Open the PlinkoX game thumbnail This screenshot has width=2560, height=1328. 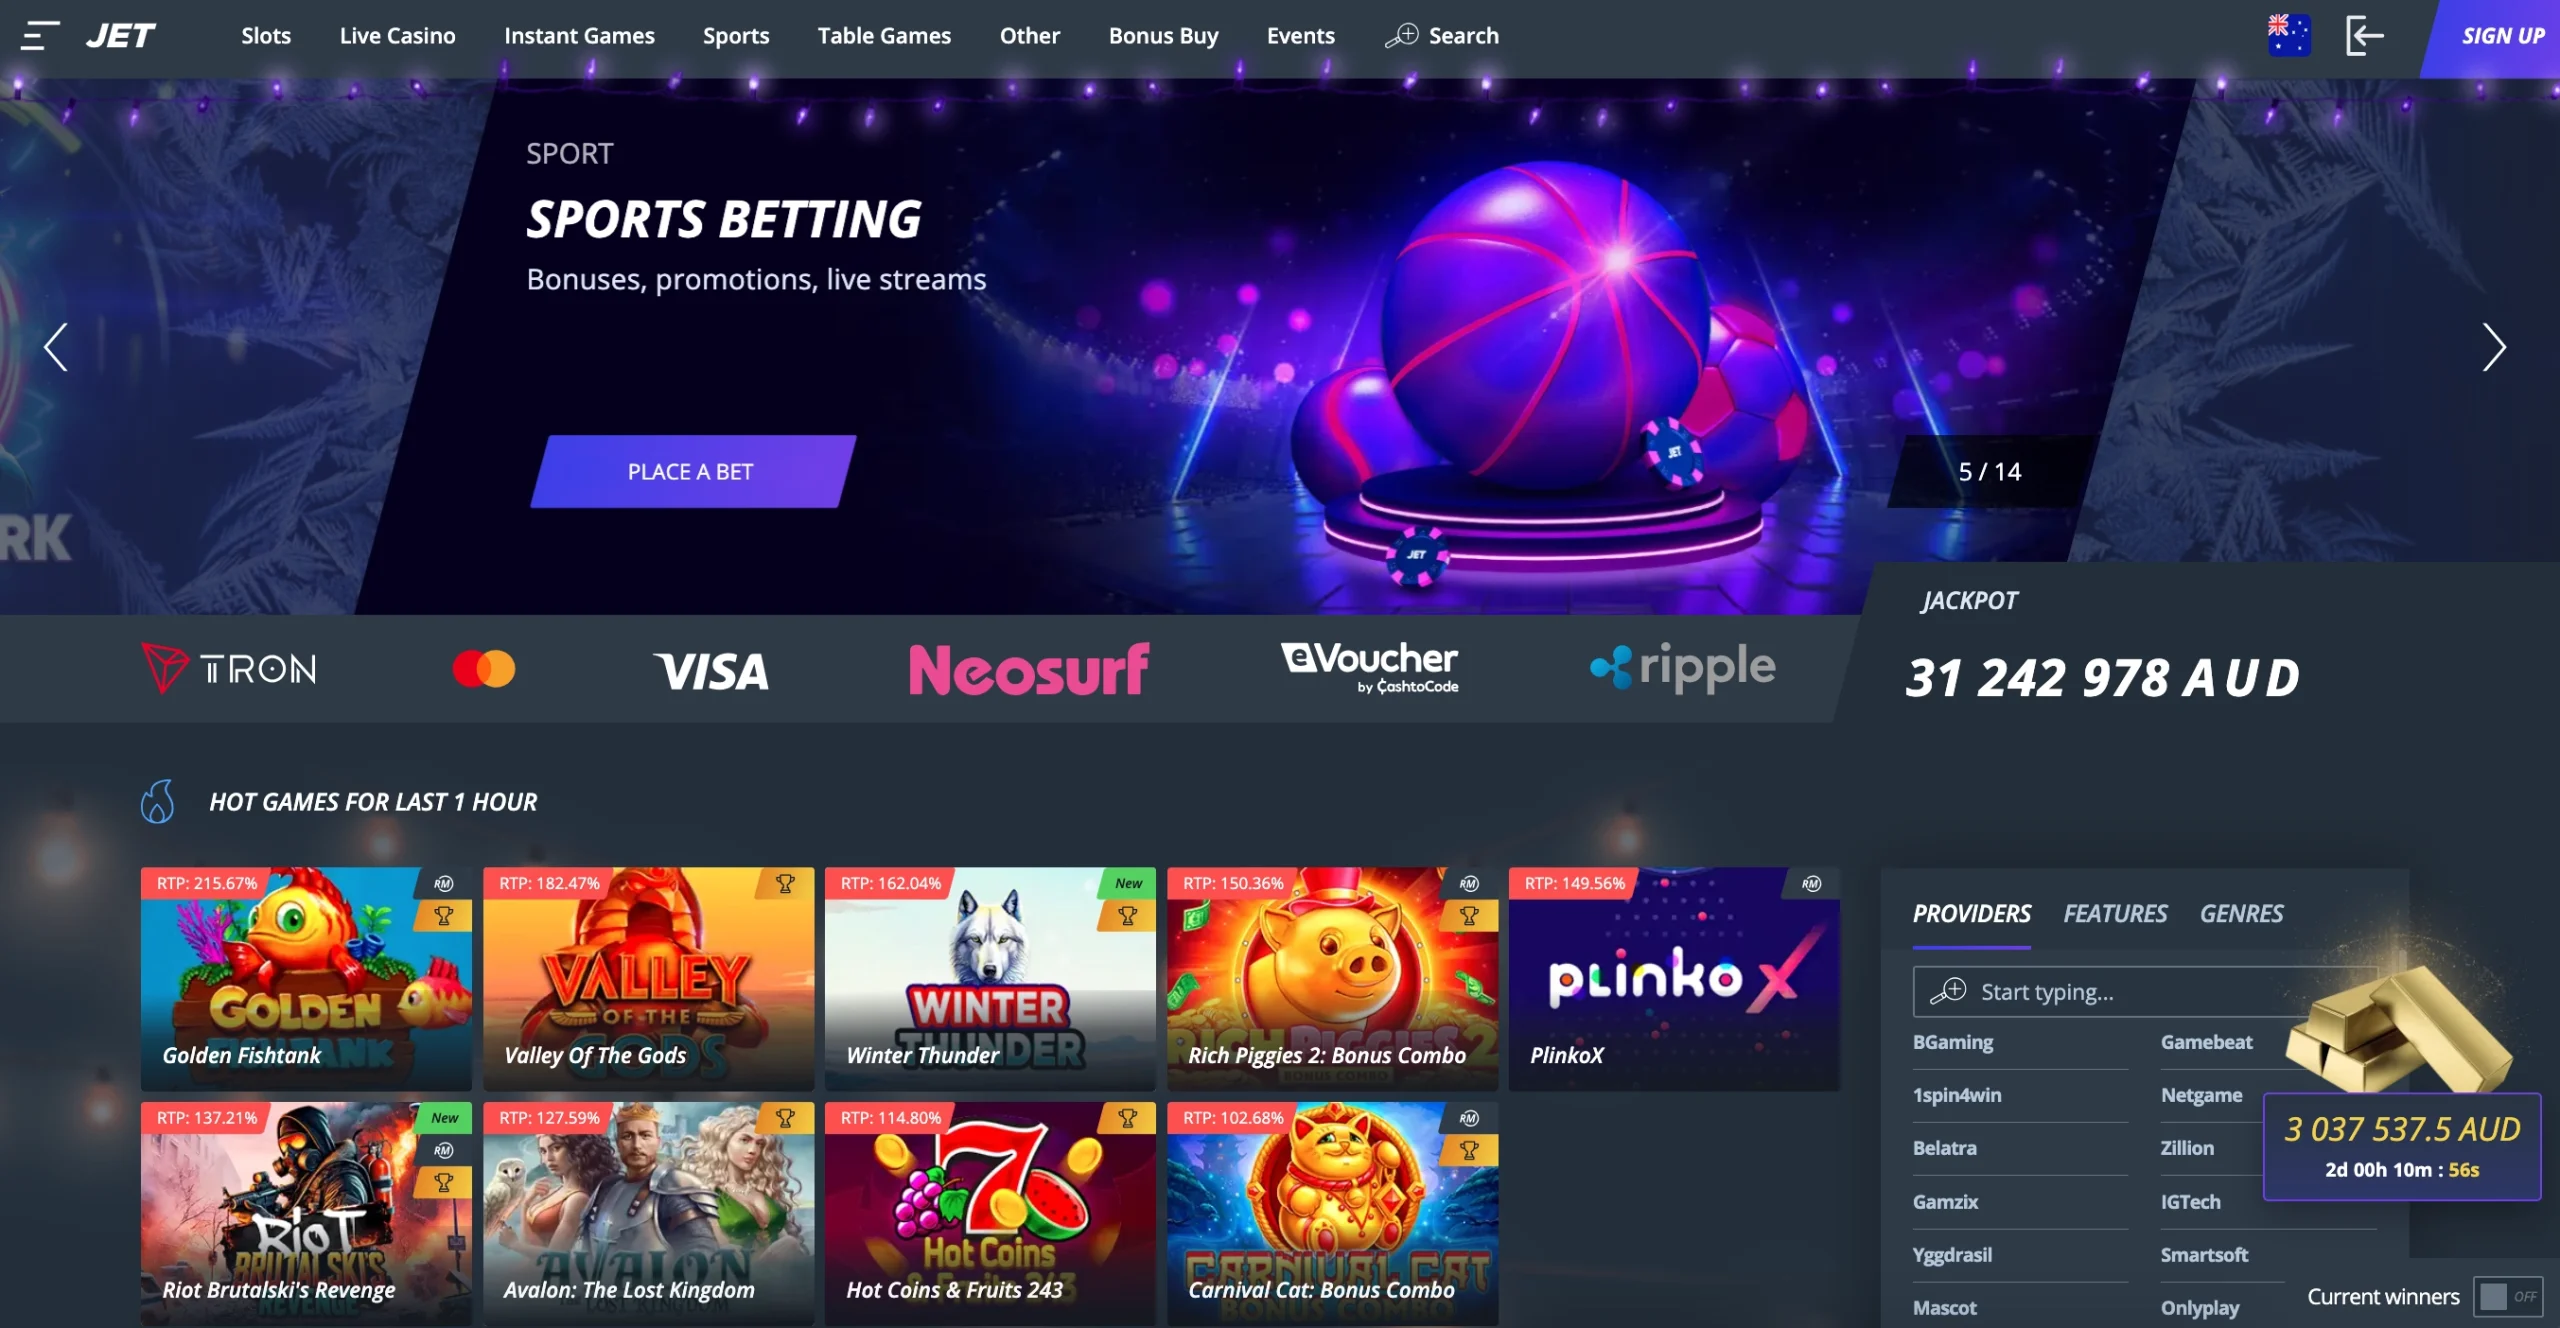[x=1674, y=978]
